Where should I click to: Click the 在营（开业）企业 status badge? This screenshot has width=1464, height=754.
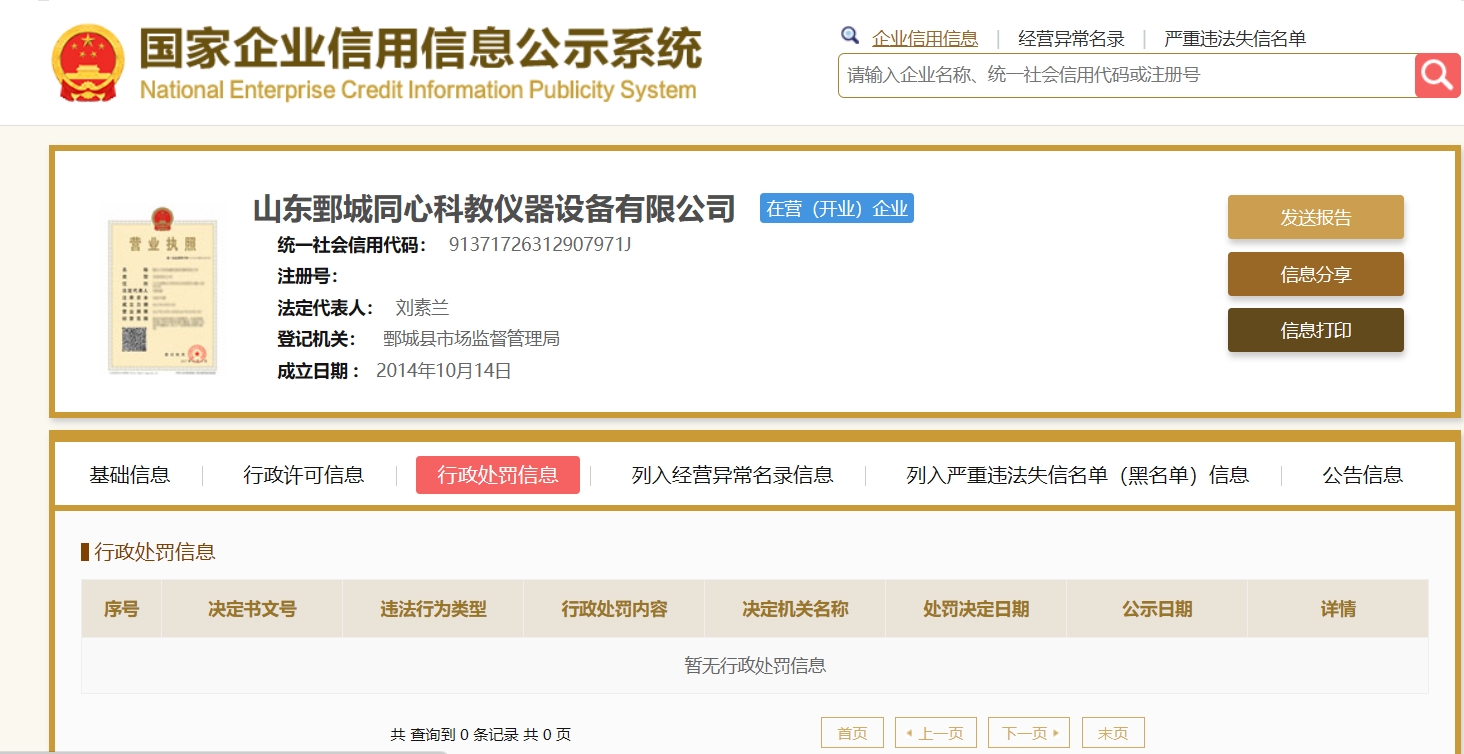pyautogui.click(x=837, y=208)
